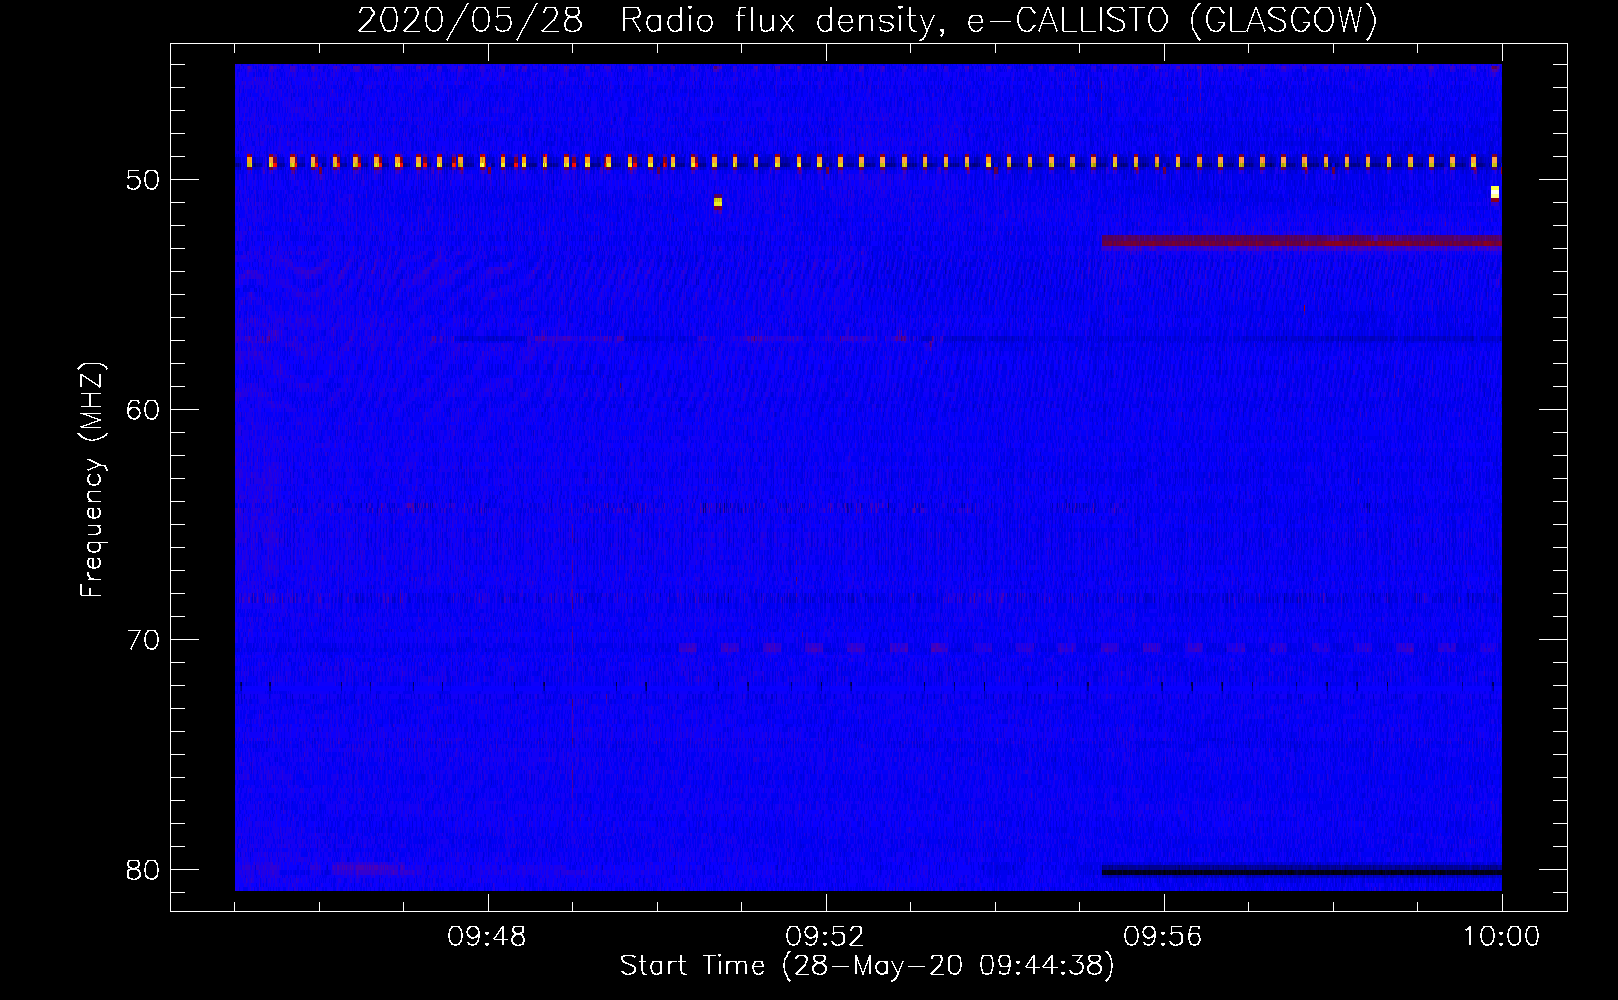Click the 09:56 time tick label
This screenshot has height=1000, width=1618.
pyautogui.click(x=1163, y=937)
